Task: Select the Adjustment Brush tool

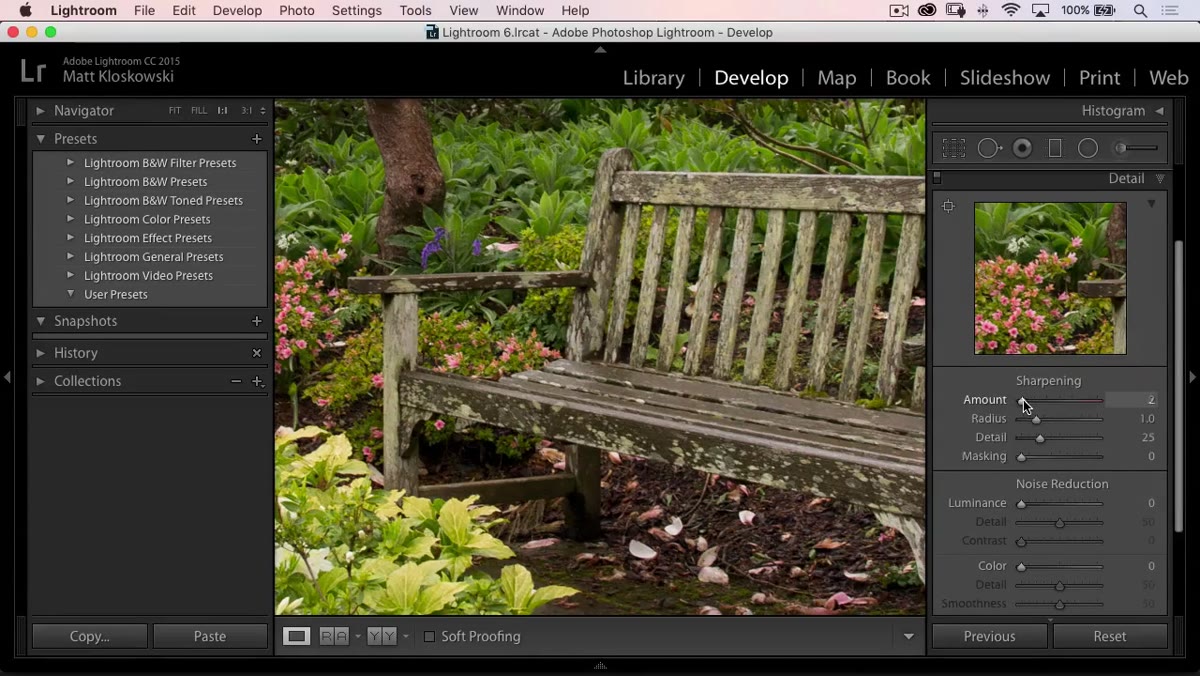Action: pos(1136,148)
